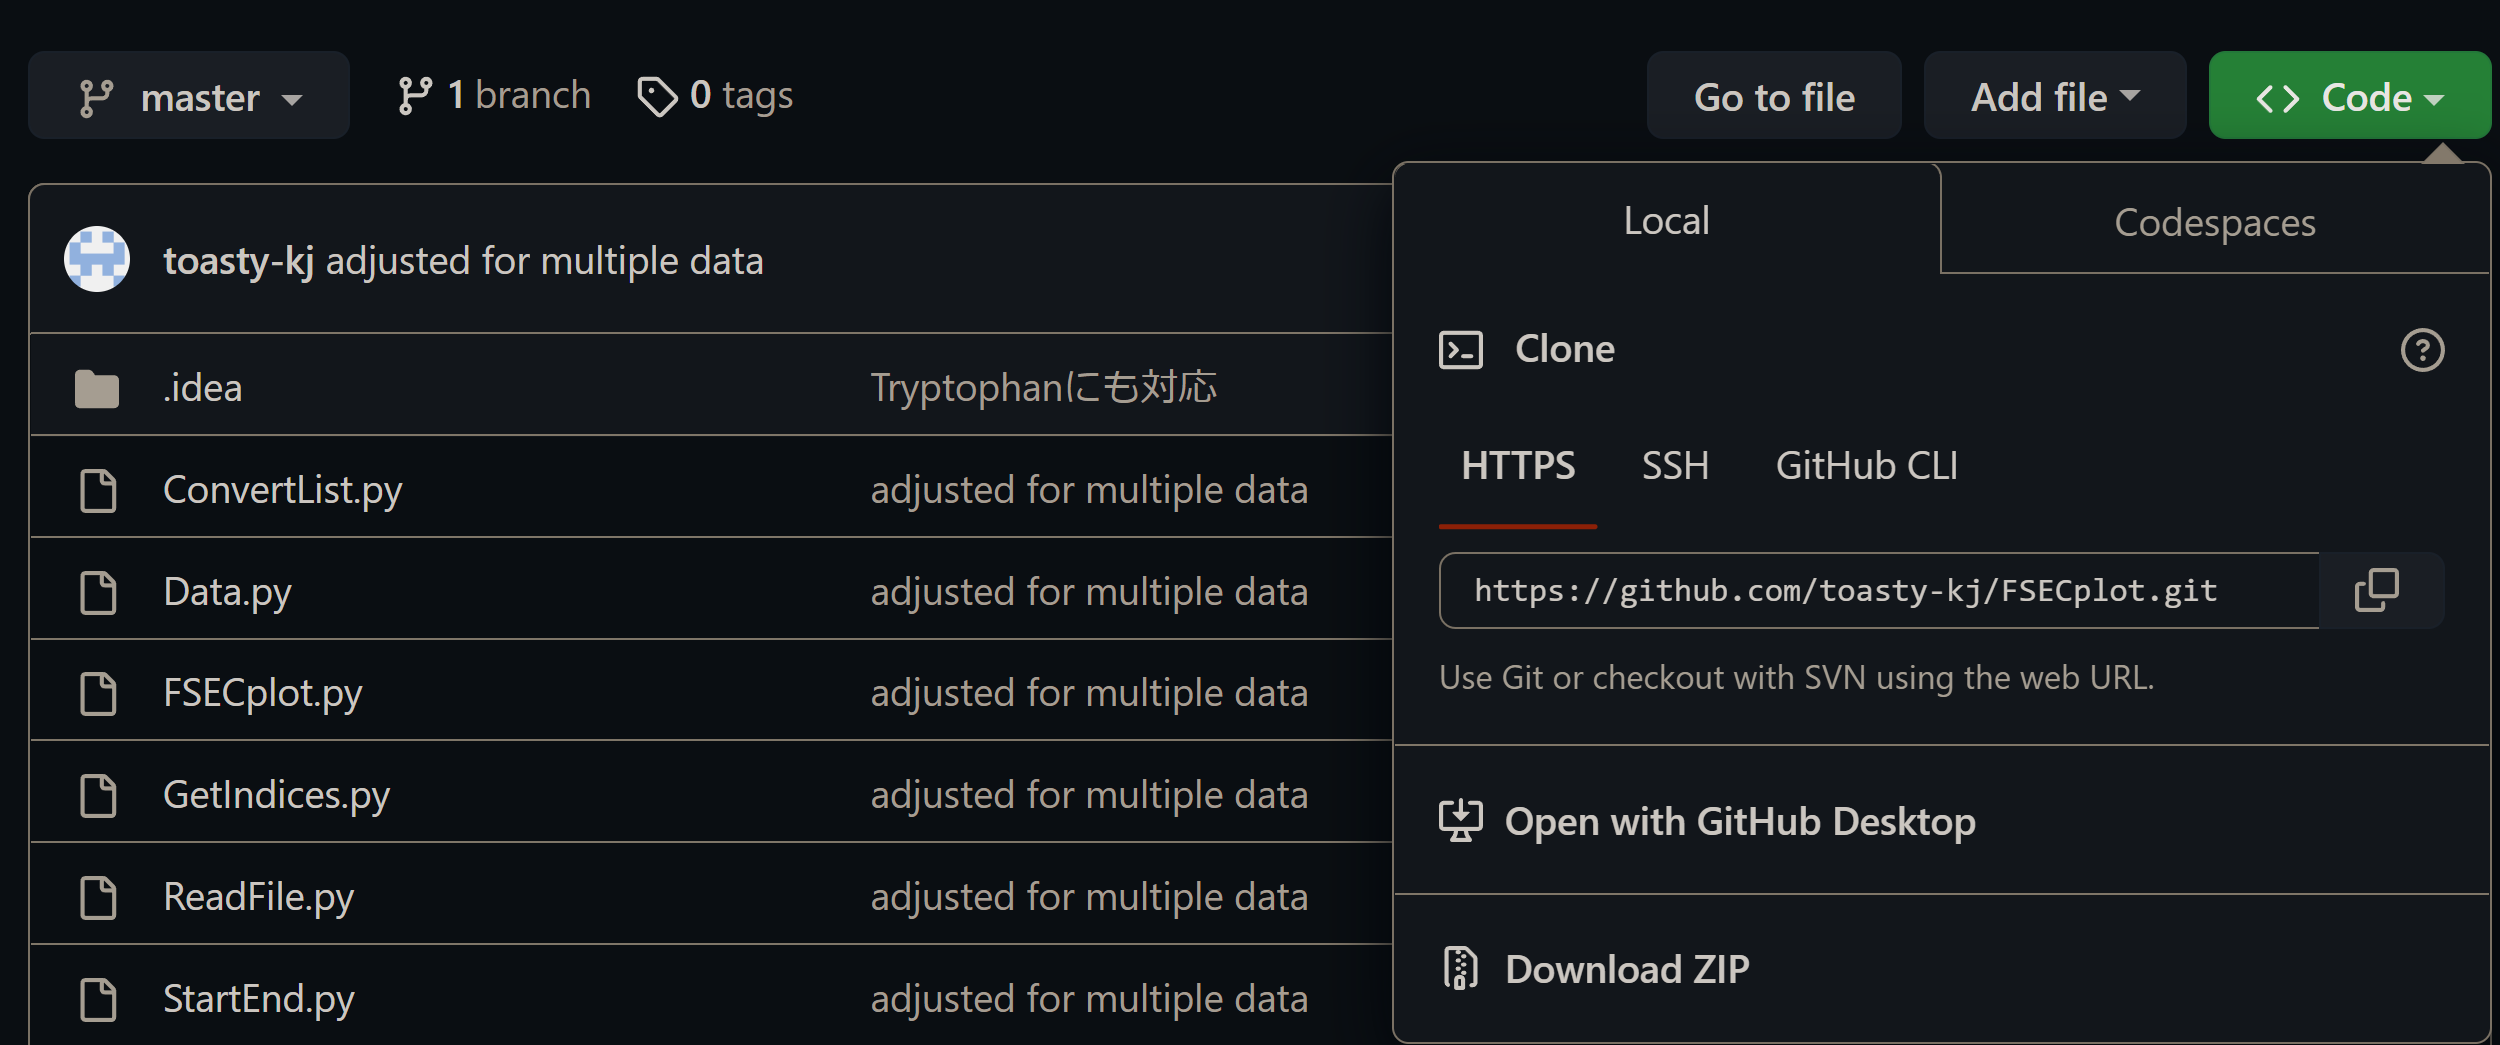Click the Clone help question mark icon
The image size is (2500, 1045).
(2422, 350)
